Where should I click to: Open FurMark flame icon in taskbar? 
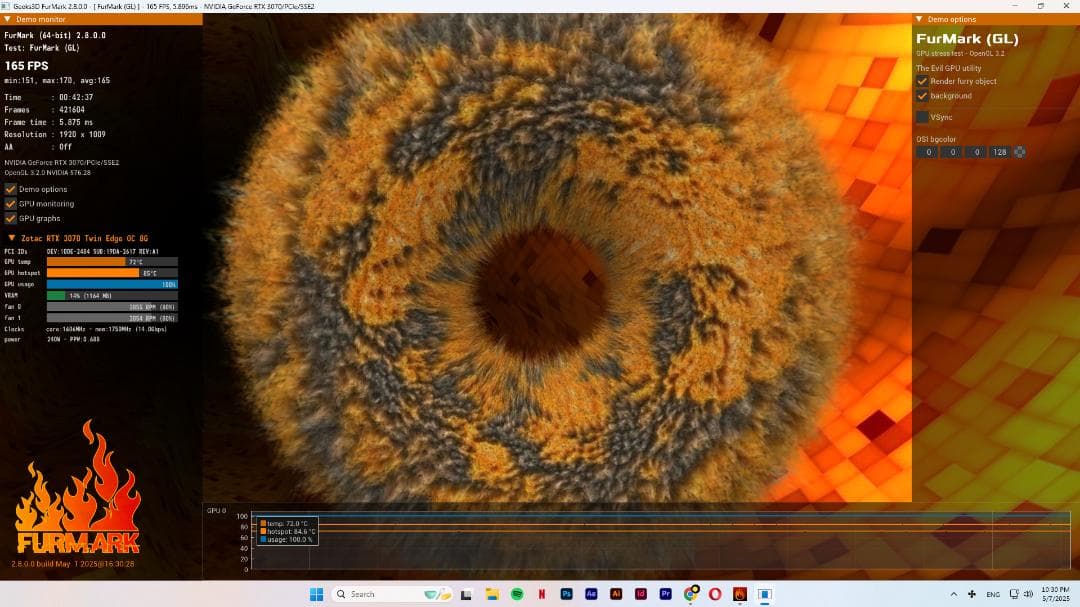740,594
